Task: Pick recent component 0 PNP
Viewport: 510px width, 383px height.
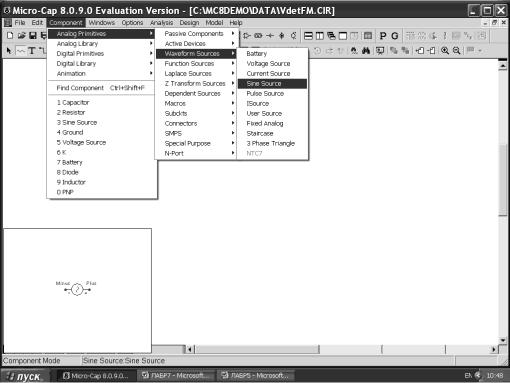Action: (102, 192)
